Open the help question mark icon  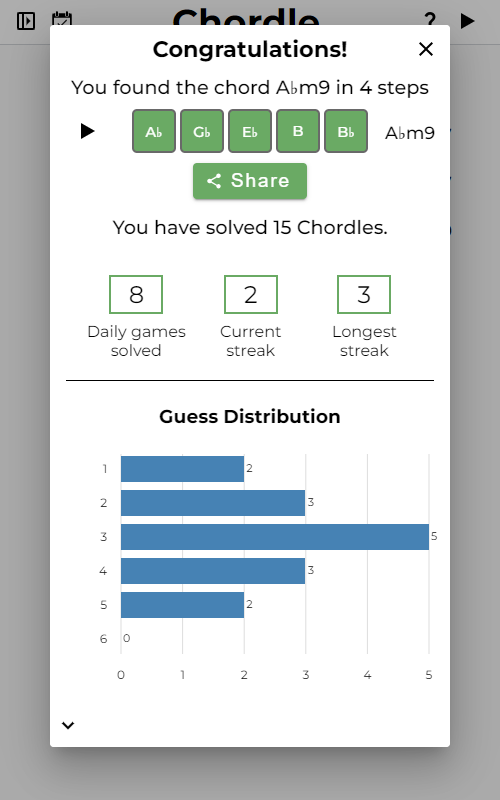[430, 19]
